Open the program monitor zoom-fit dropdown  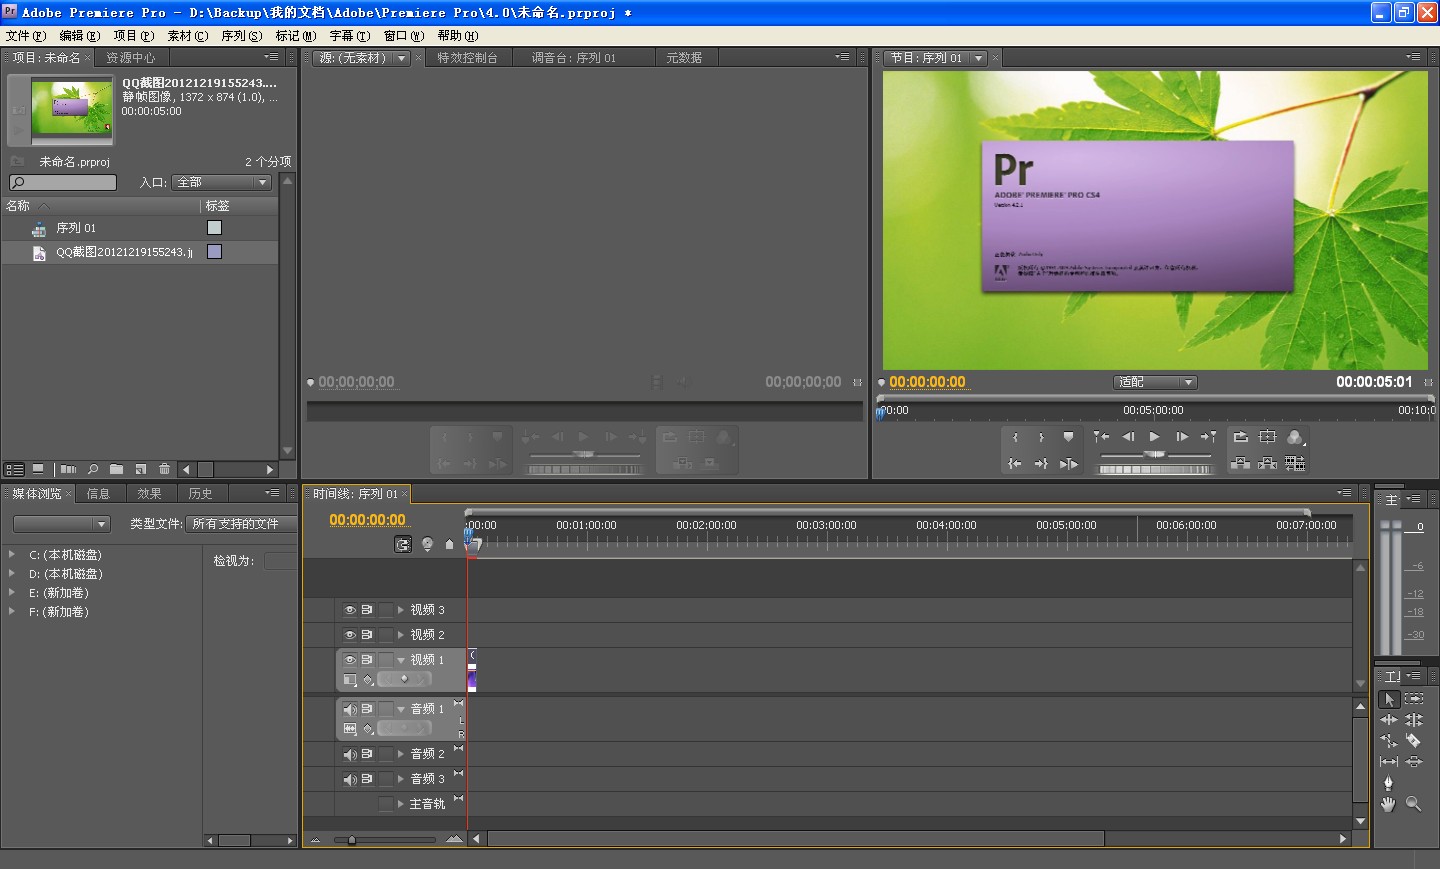point(1155,382)
